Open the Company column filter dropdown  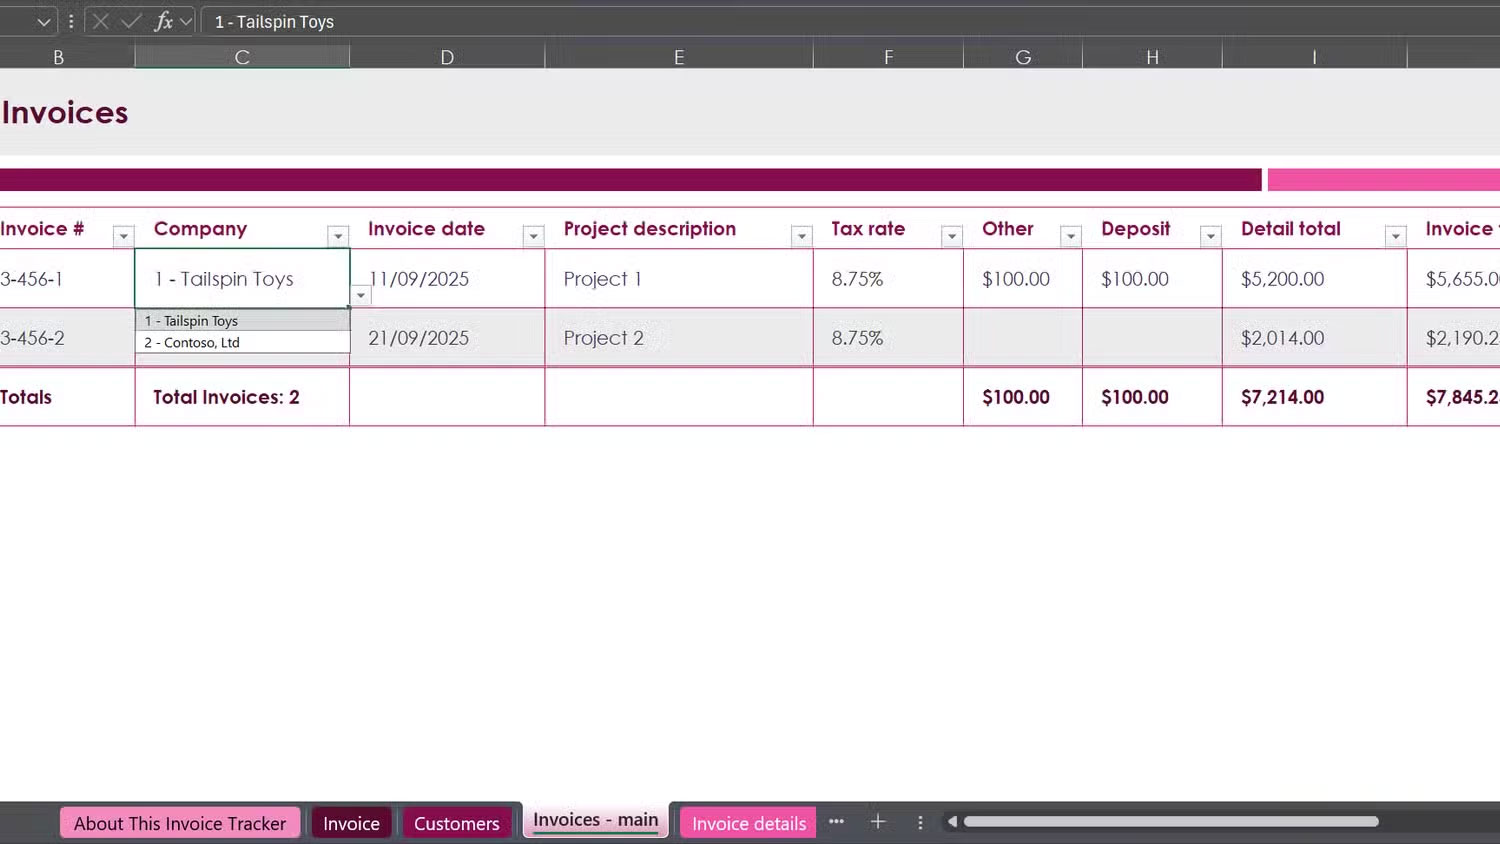click(x=338, y=236)
